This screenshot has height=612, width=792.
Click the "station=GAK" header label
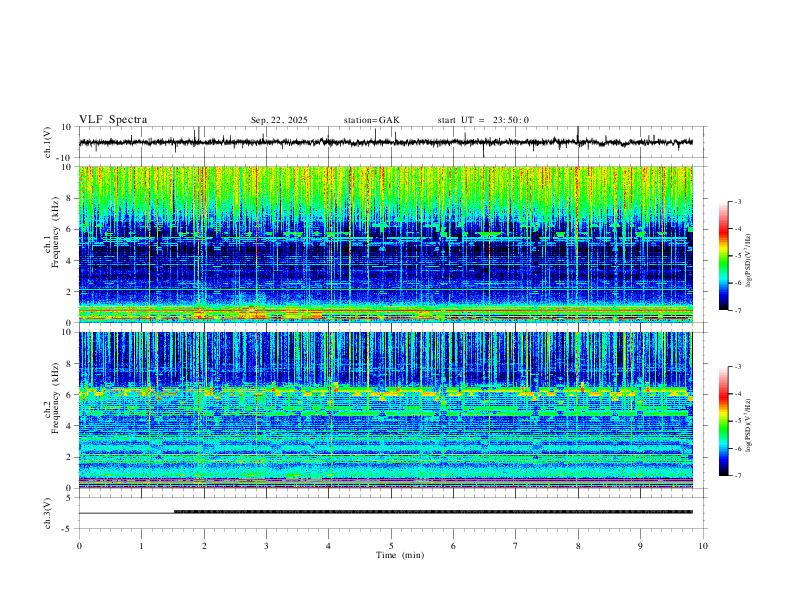point(371,120)
